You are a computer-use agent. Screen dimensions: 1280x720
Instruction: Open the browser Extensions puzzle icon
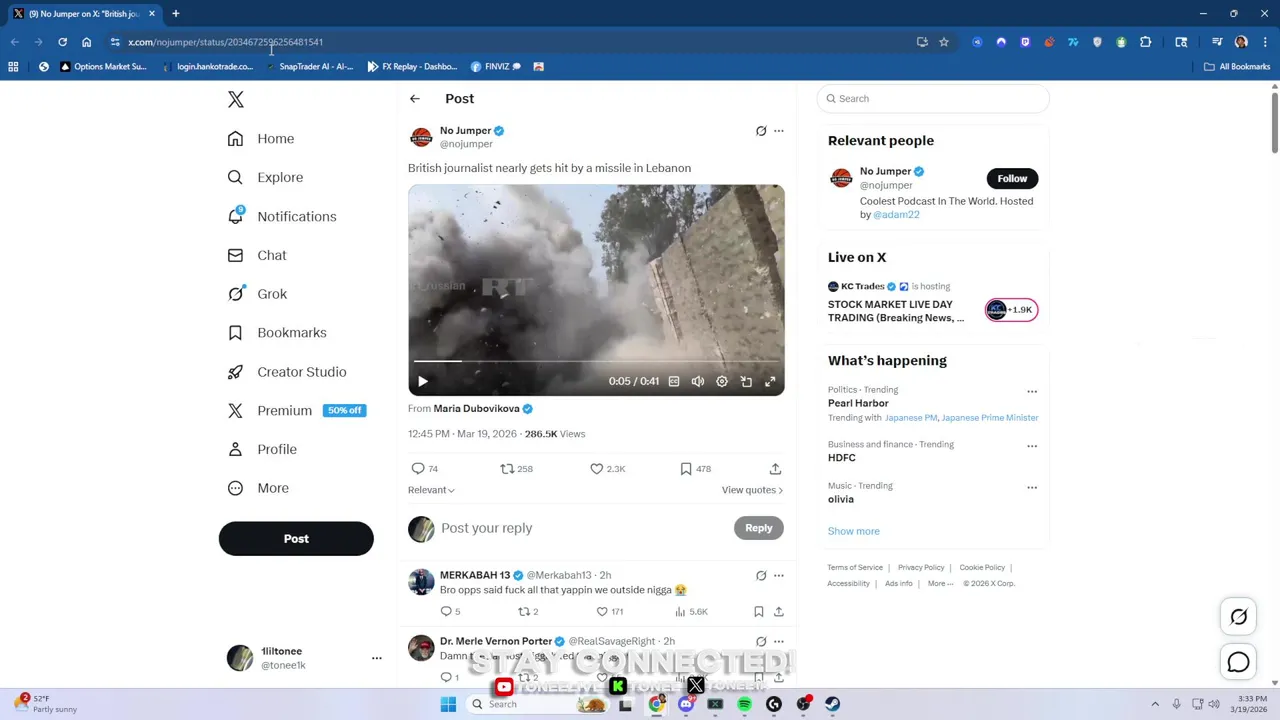1145,42
